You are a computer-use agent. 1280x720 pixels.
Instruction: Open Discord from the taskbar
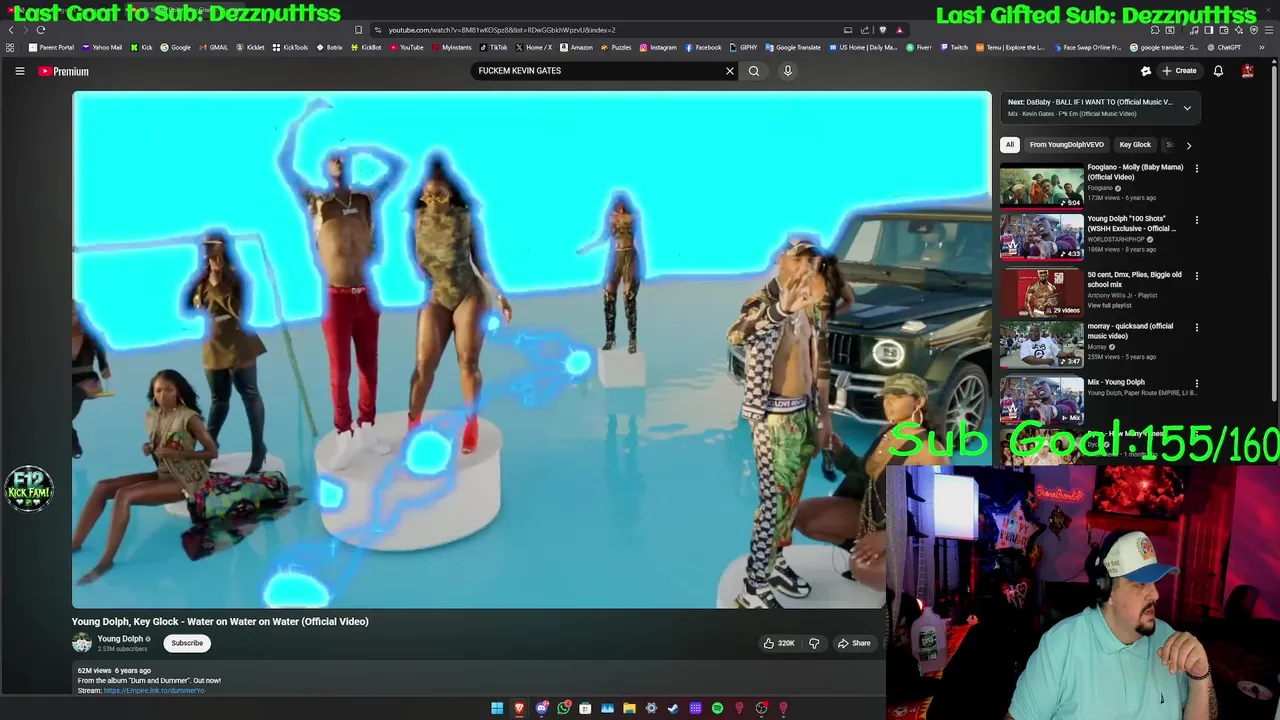541,708
